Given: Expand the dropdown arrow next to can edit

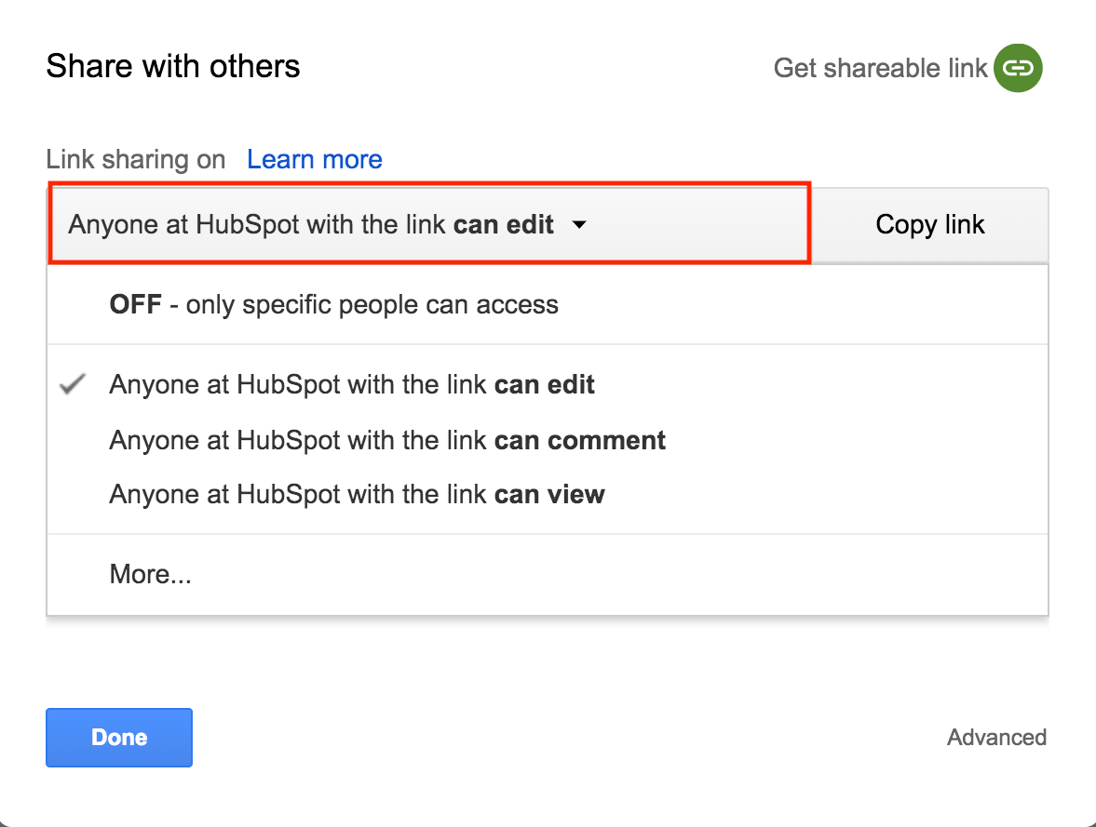Looking at the screenshot, I should pos(579,225).
